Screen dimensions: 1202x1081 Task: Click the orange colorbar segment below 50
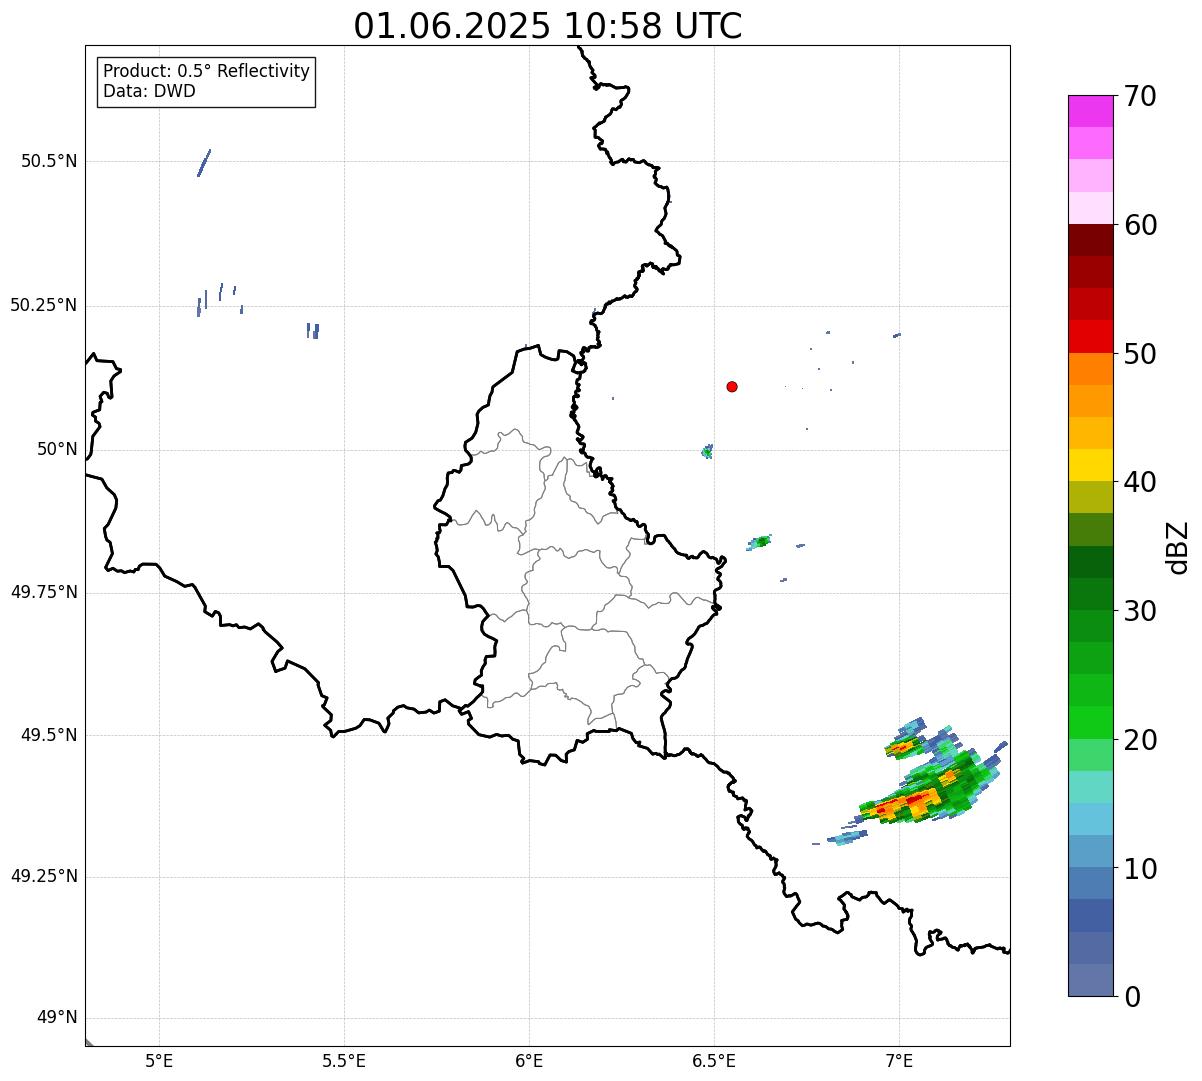coord(1090,369)
